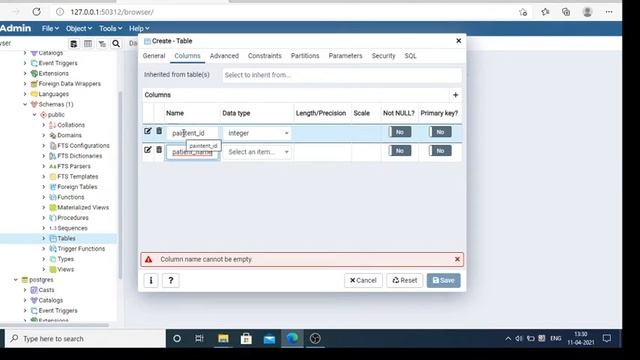Screen dimensions: 640x360
Task: Click the patient_name name field
Action: (x=192, y=152)
